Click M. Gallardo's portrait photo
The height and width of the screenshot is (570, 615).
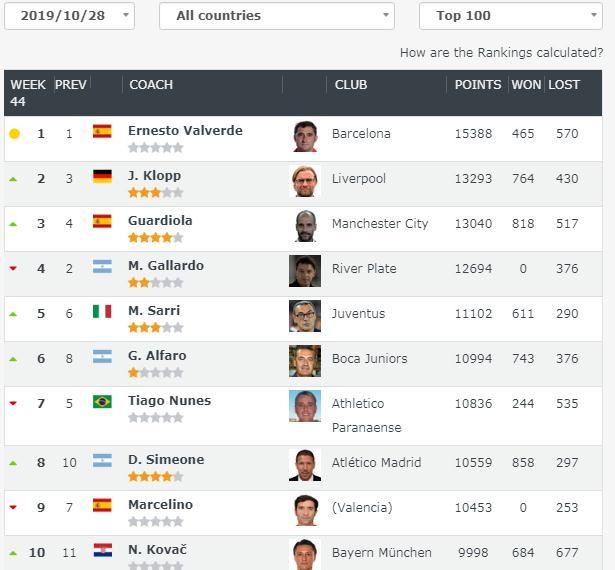click(305, 271)
